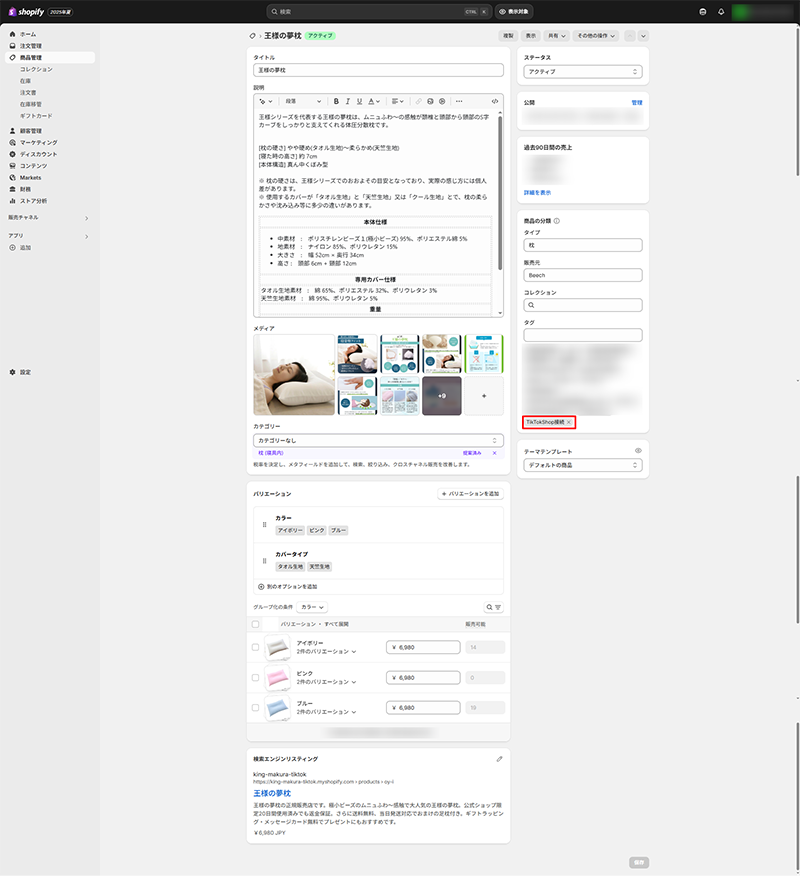Go to コレクション under 商品管理
Image resolution: width=800 pixels, height=876 pixels.
click(x=36, y=69)
